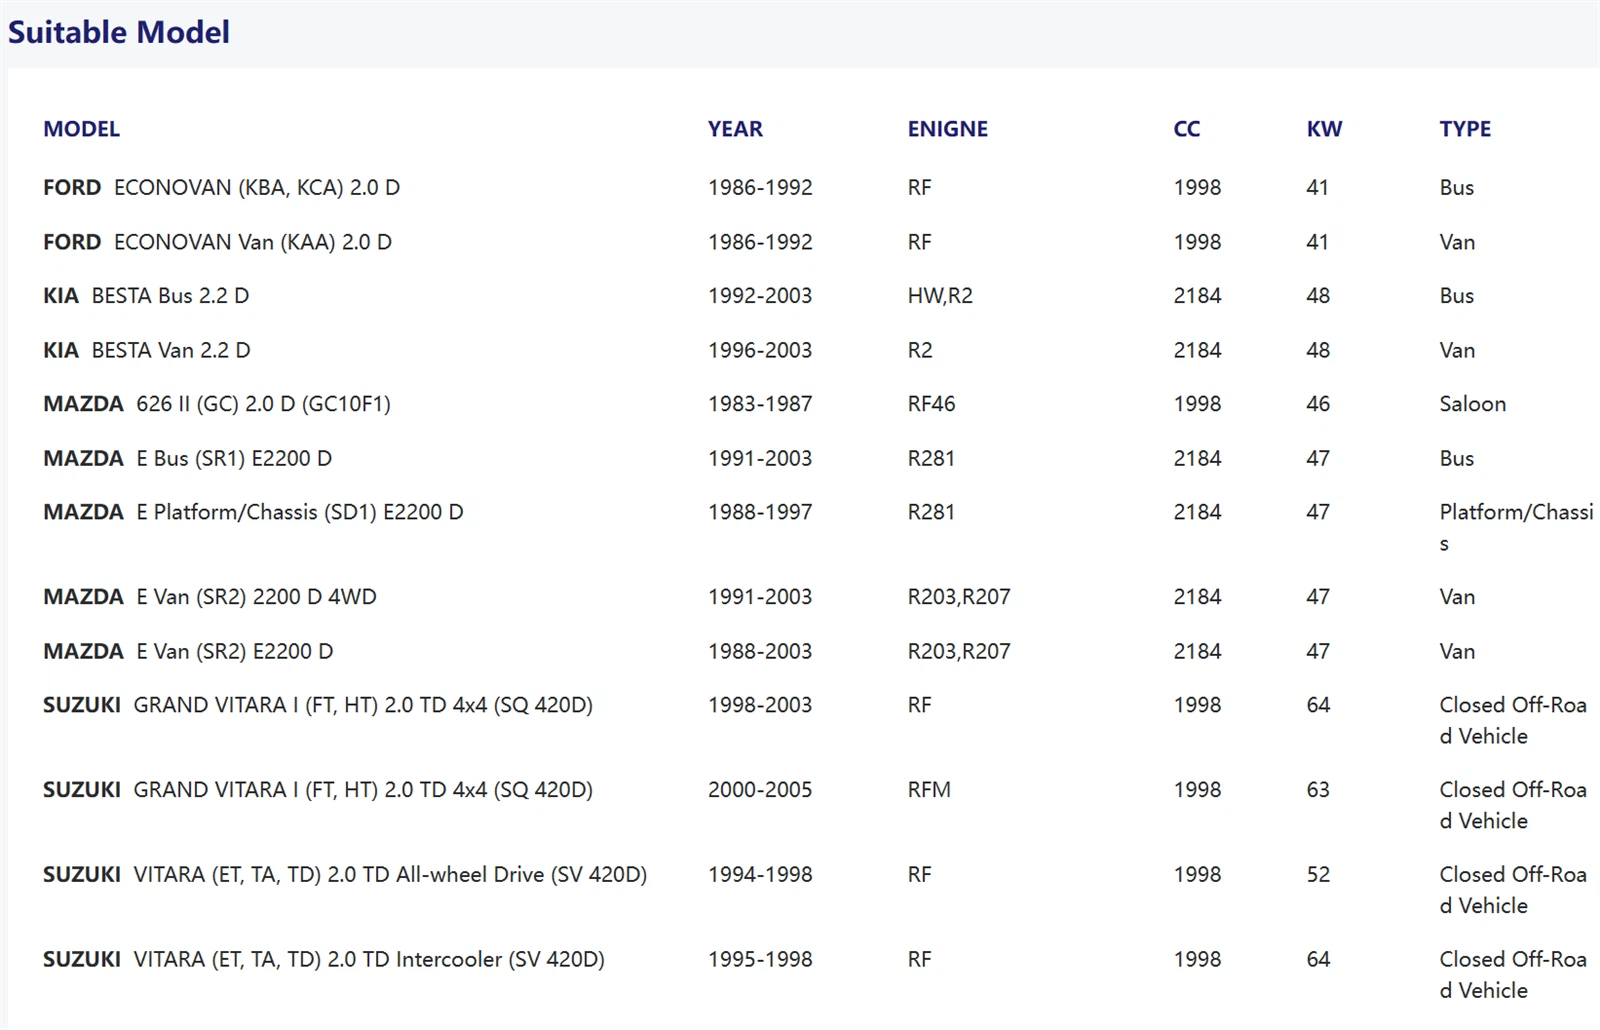Click type 'Bus' in FORD ECONOVAN (KBA, KCA) row
This screenshot has width=1600, height=1030.
[x=1456, y=188]
